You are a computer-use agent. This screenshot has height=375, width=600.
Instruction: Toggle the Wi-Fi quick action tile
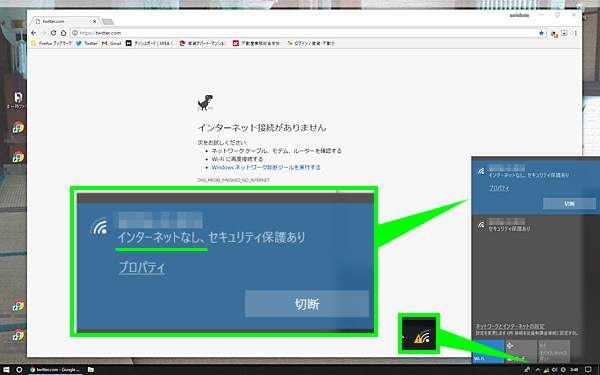click(x=488, y=351)
